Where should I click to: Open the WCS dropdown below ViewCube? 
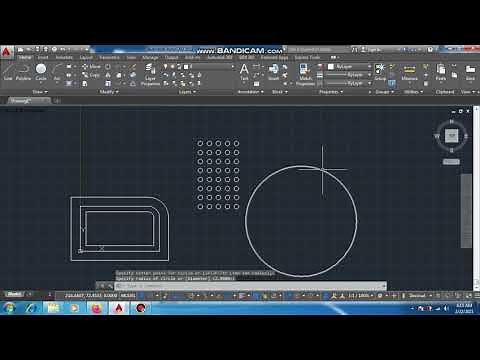click(x=451, y=162)
